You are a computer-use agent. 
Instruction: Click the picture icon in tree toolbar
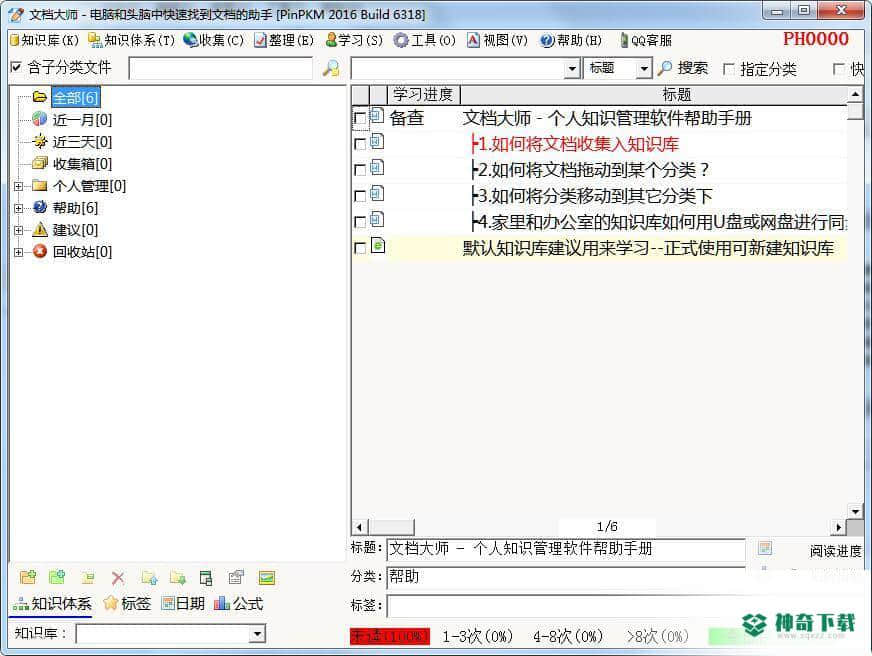coord(266,578)
